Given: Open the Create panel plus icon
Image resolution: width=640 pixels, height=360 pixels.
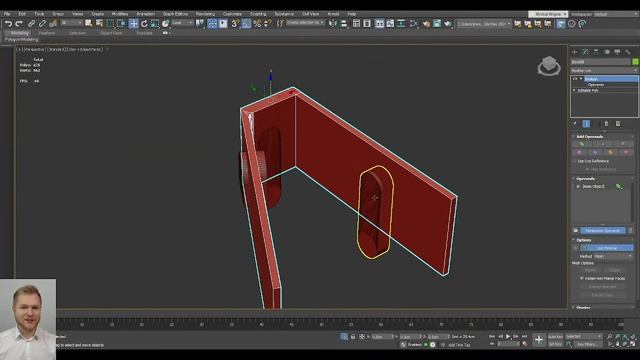Looking at the screenshot, I should point(575,52).
